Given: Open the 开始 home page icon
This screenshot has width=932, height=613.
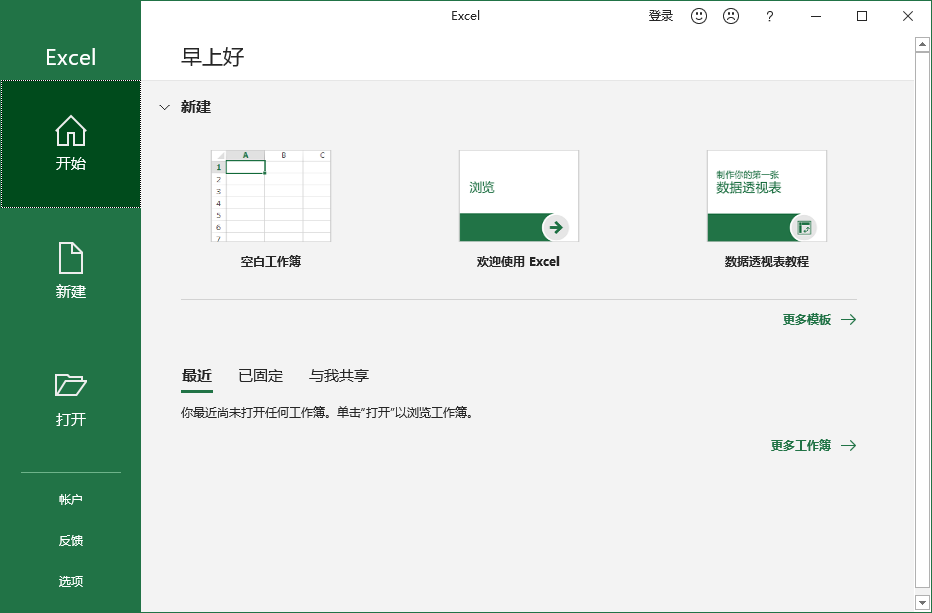Looking at the screenshot, I should pos(71,131).
